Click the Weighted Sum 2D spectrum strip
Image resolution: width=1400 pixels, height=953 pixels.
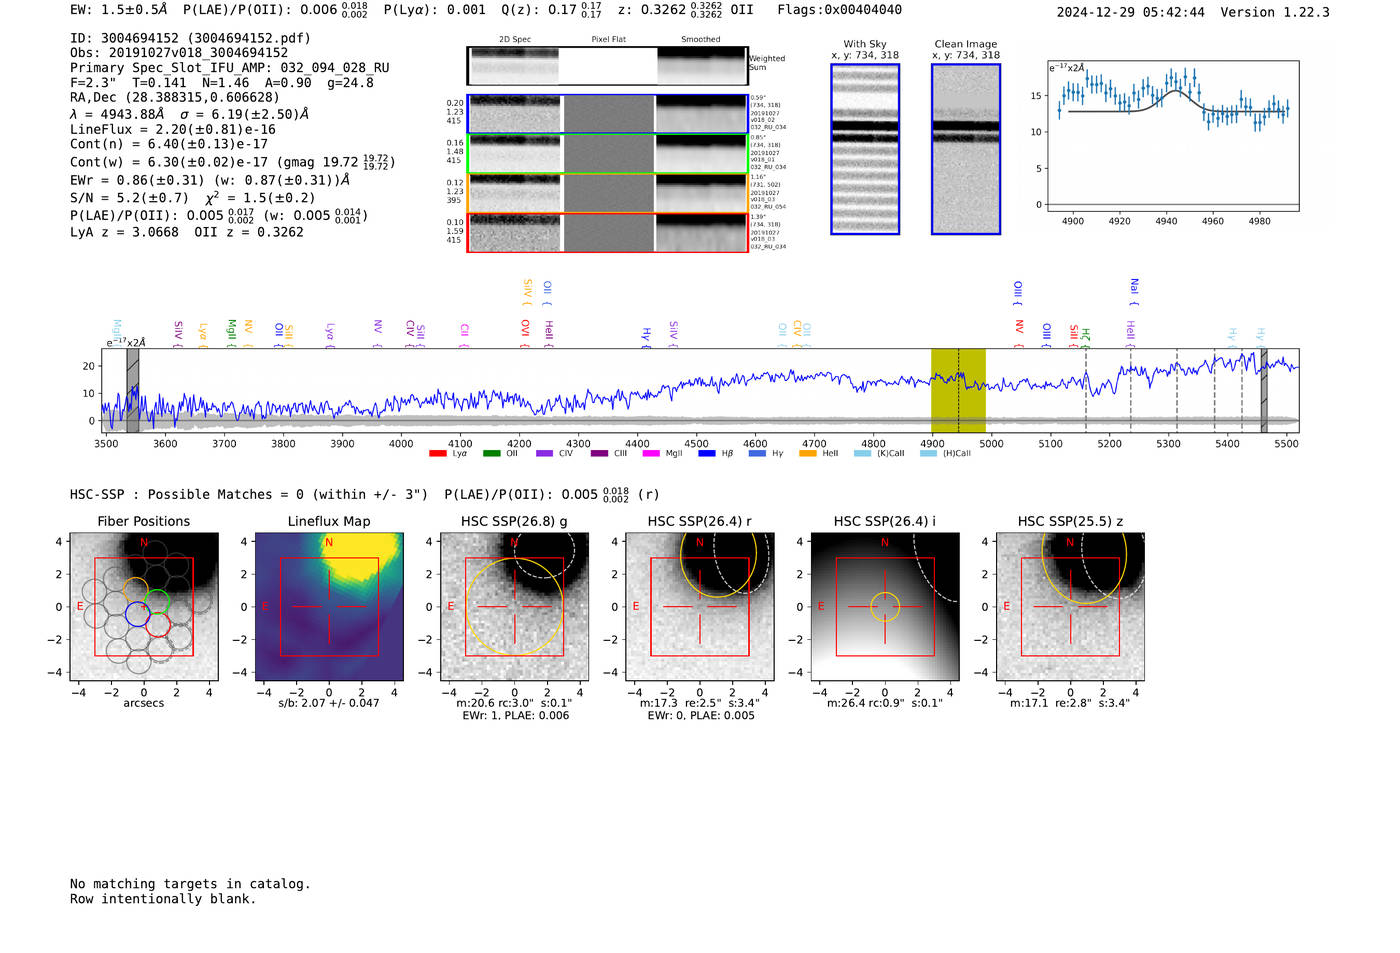[x=607, y=66]
